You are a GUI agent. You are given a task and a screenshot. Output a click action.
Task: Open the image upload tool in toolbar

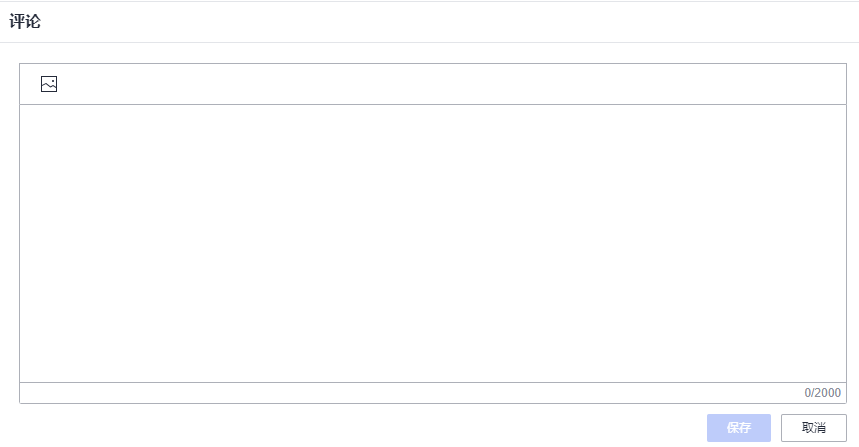[49, 85]
